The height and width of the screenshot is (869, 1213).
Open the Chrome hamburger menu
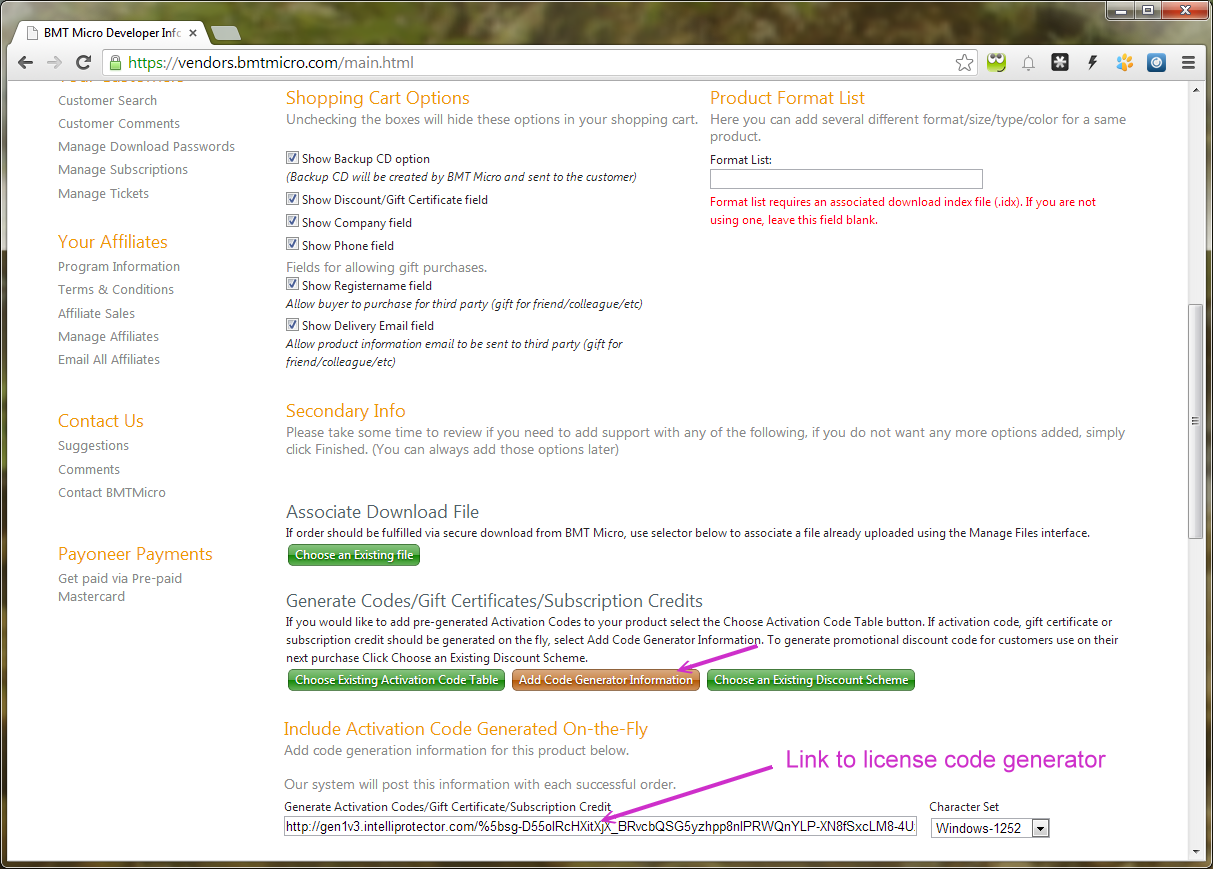click(1188, 63)
